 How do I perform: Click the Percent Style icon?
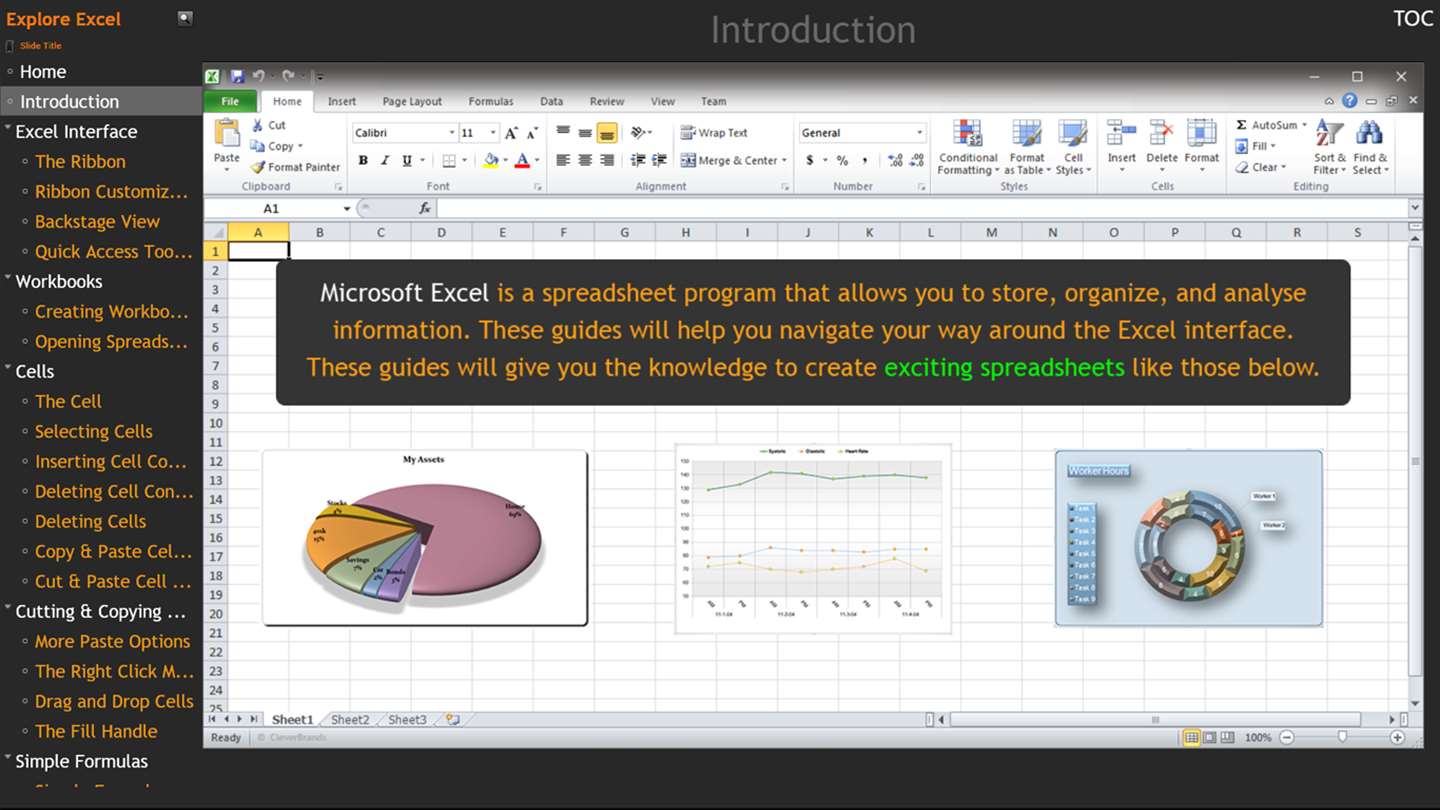(842, 160)
